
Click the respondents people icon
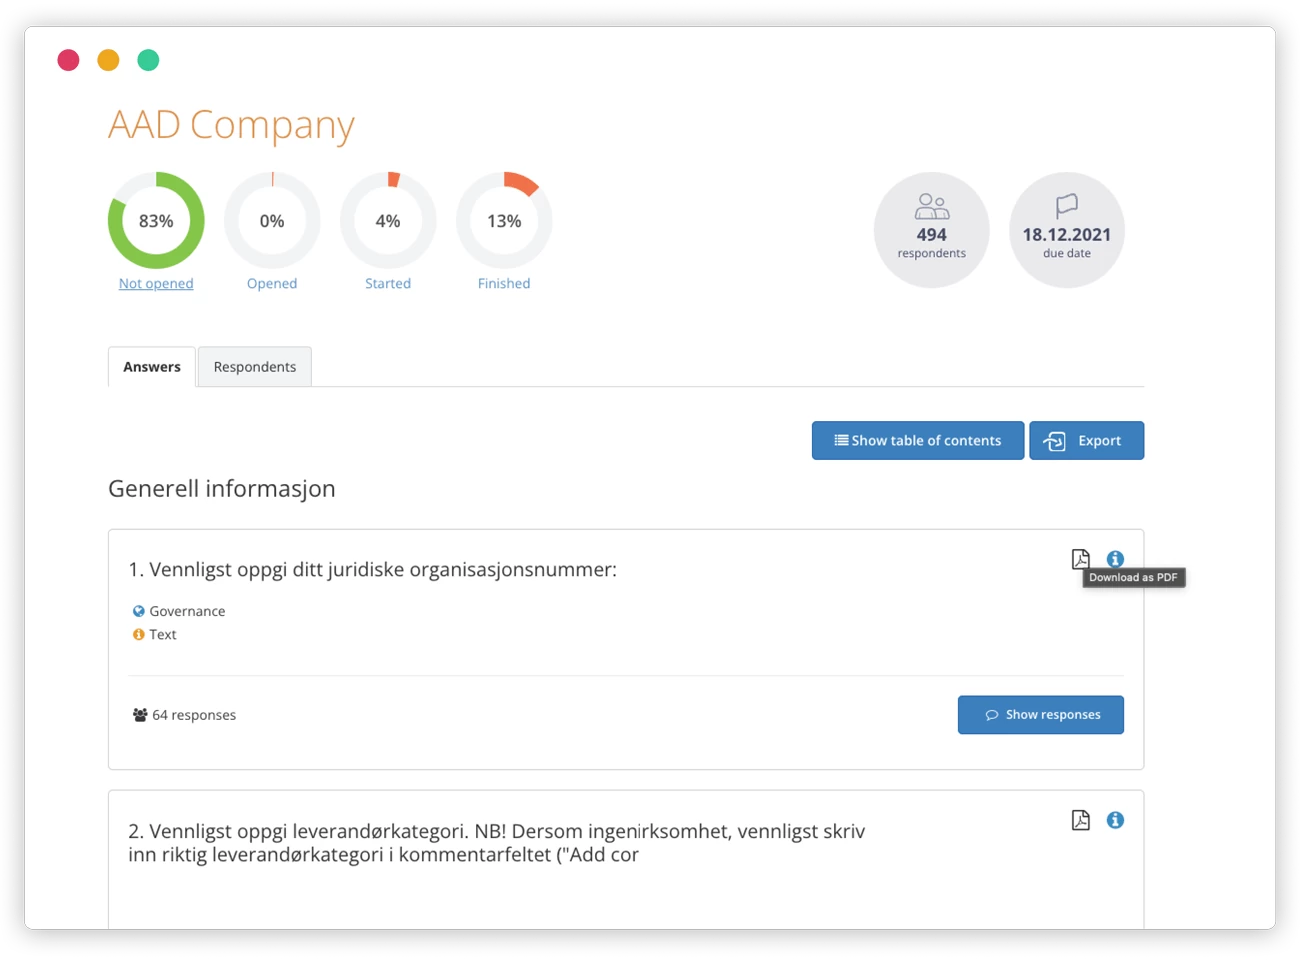(932, 206)
